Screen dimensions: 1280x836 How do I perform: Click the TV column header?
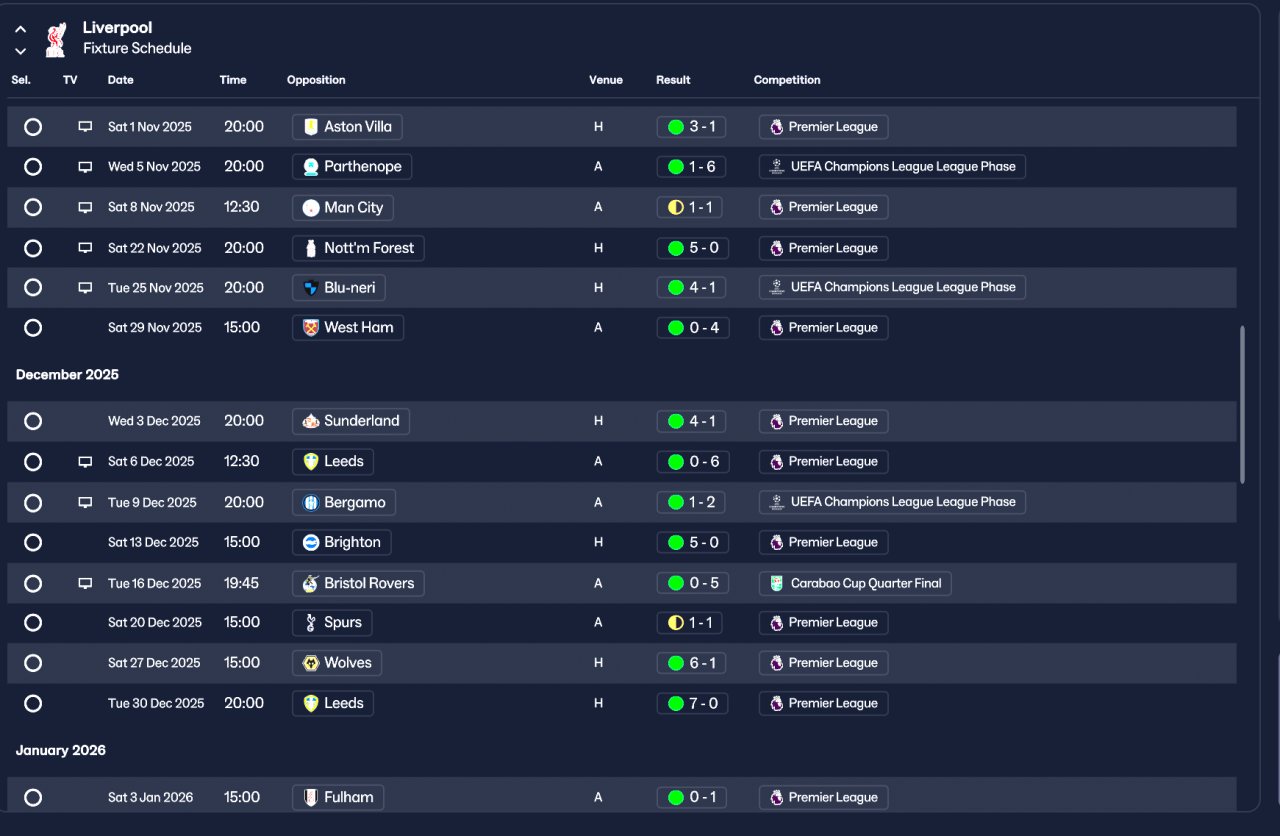(70, 80)
